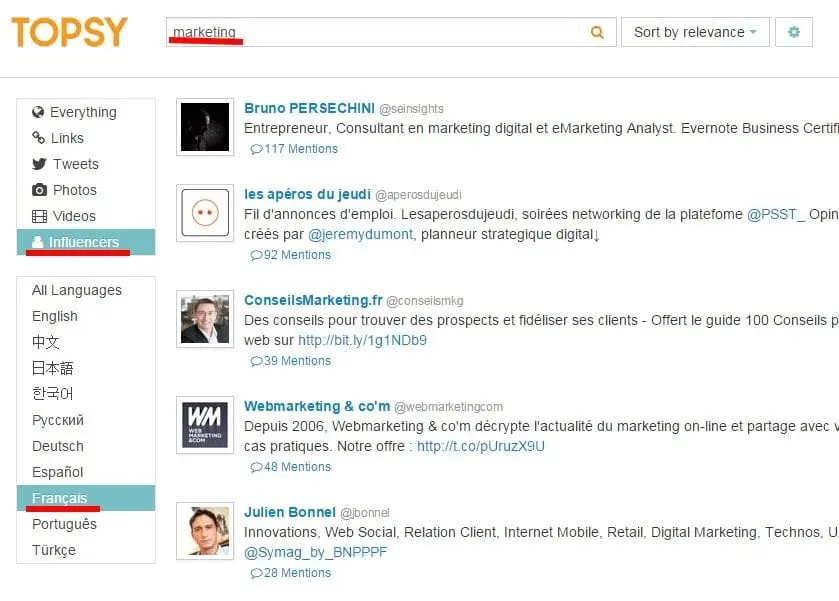View 117 Mentions for Bruno PERSECHINI

coord(301,149)
